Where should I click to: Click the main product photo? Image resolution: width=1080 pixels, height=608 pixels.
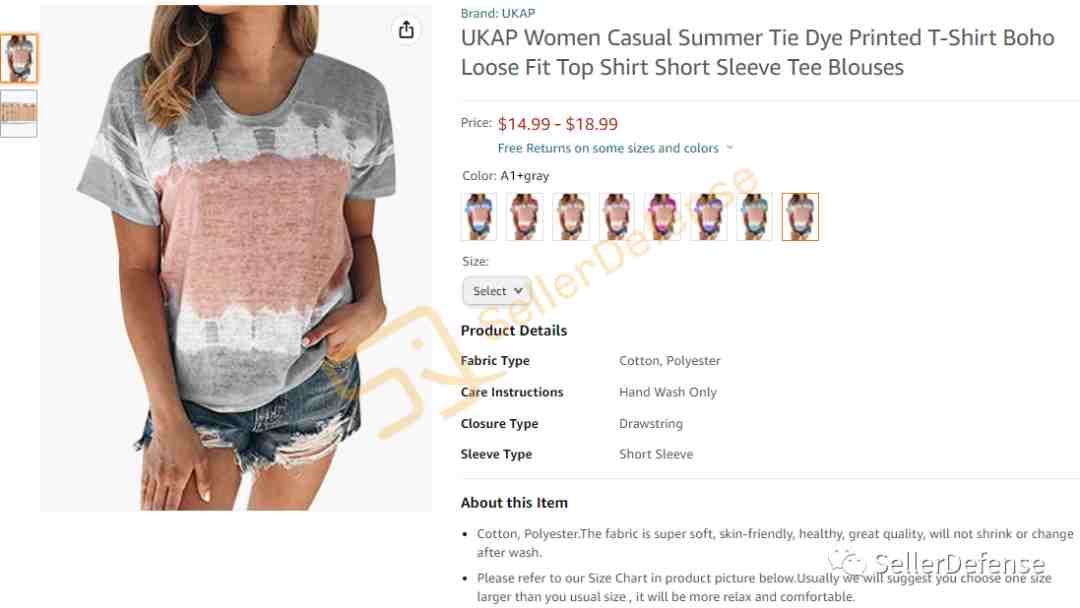(x=236, y=258)
